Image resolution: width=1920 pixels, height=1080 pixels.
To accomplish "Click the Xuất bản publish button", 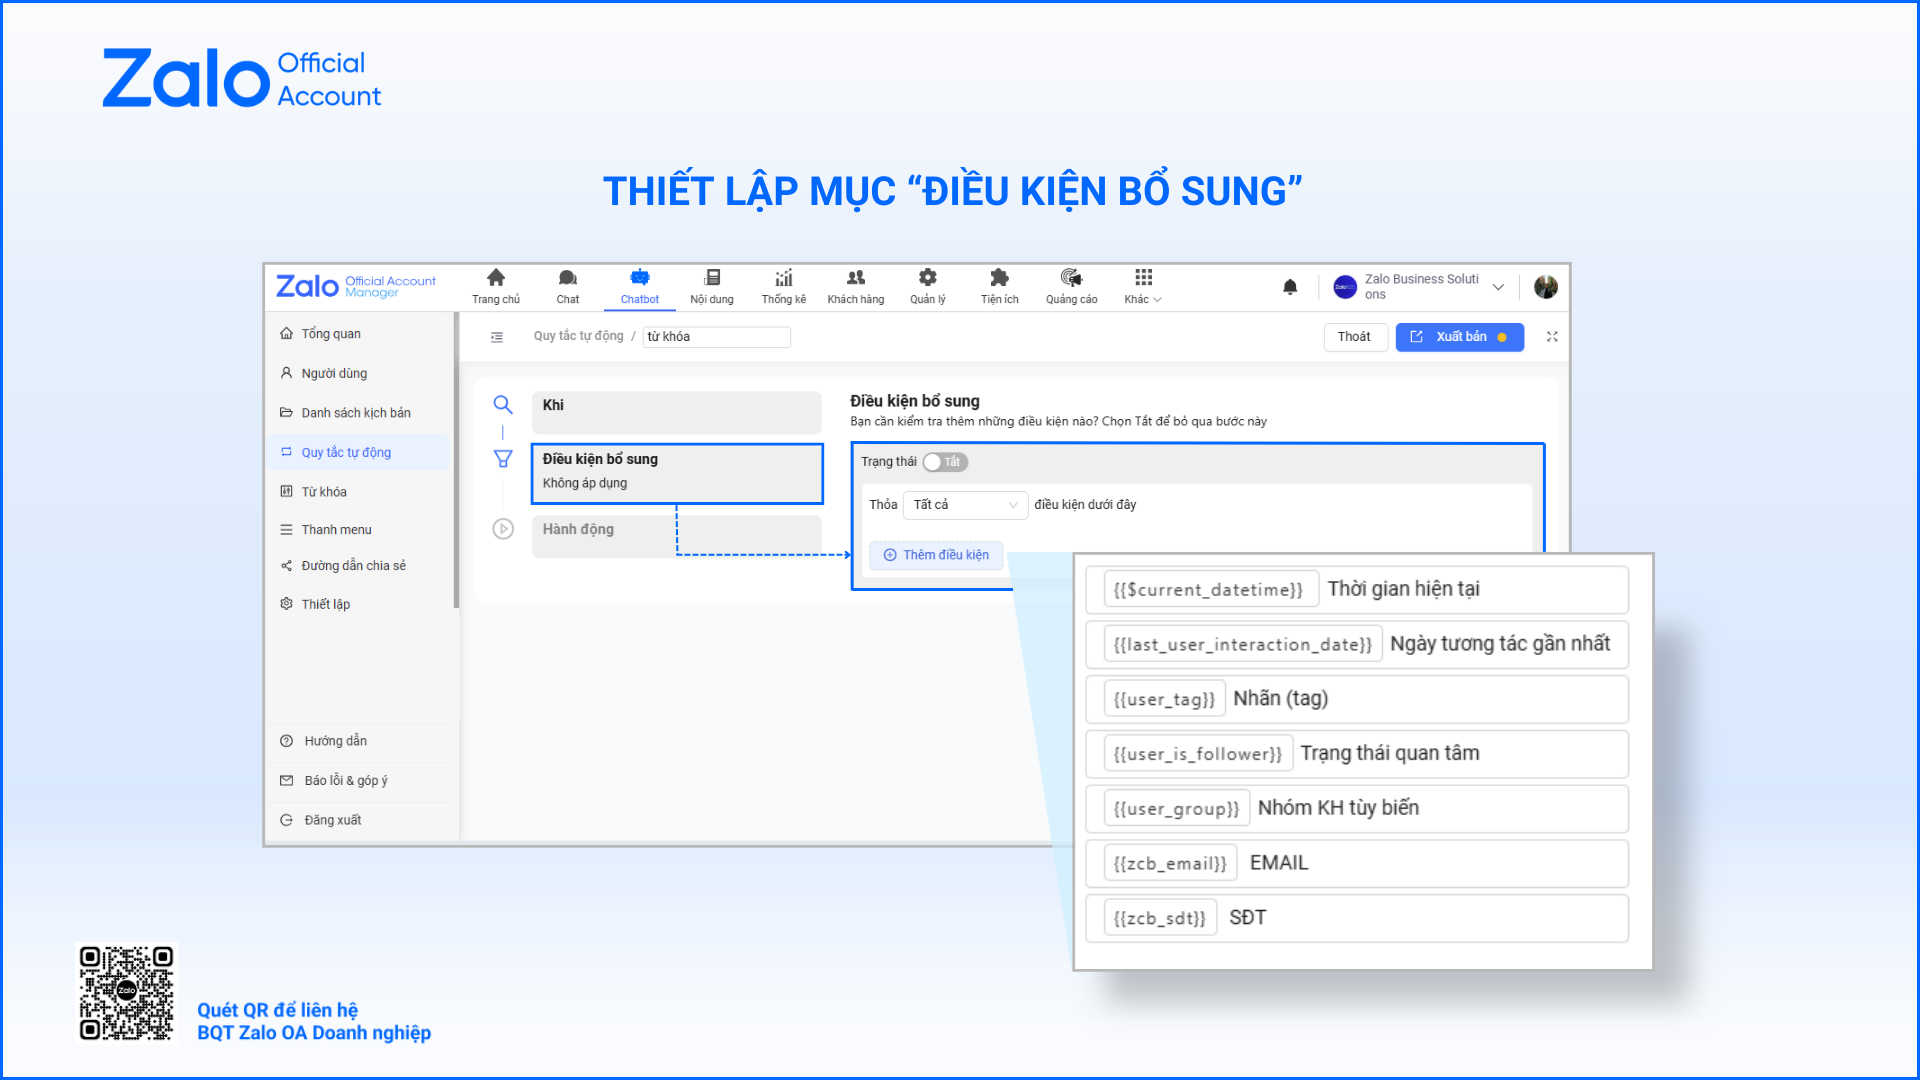I will 1459,337.
